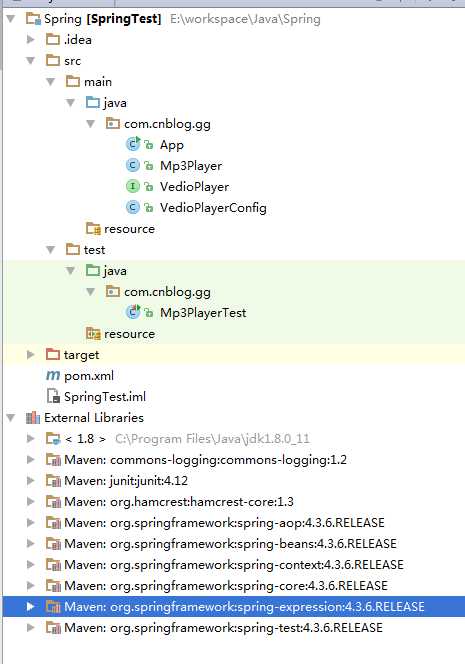The height and width of the screenshot is (664, 465).
Task: Click the green test root java folder icon
Action: [93, 270]
